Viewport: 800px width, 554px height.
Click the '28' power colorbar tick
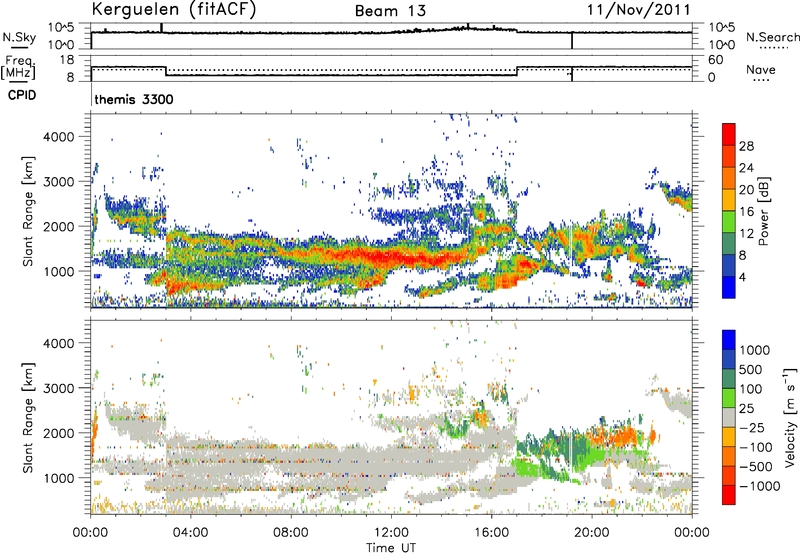[x=746, y=146]
